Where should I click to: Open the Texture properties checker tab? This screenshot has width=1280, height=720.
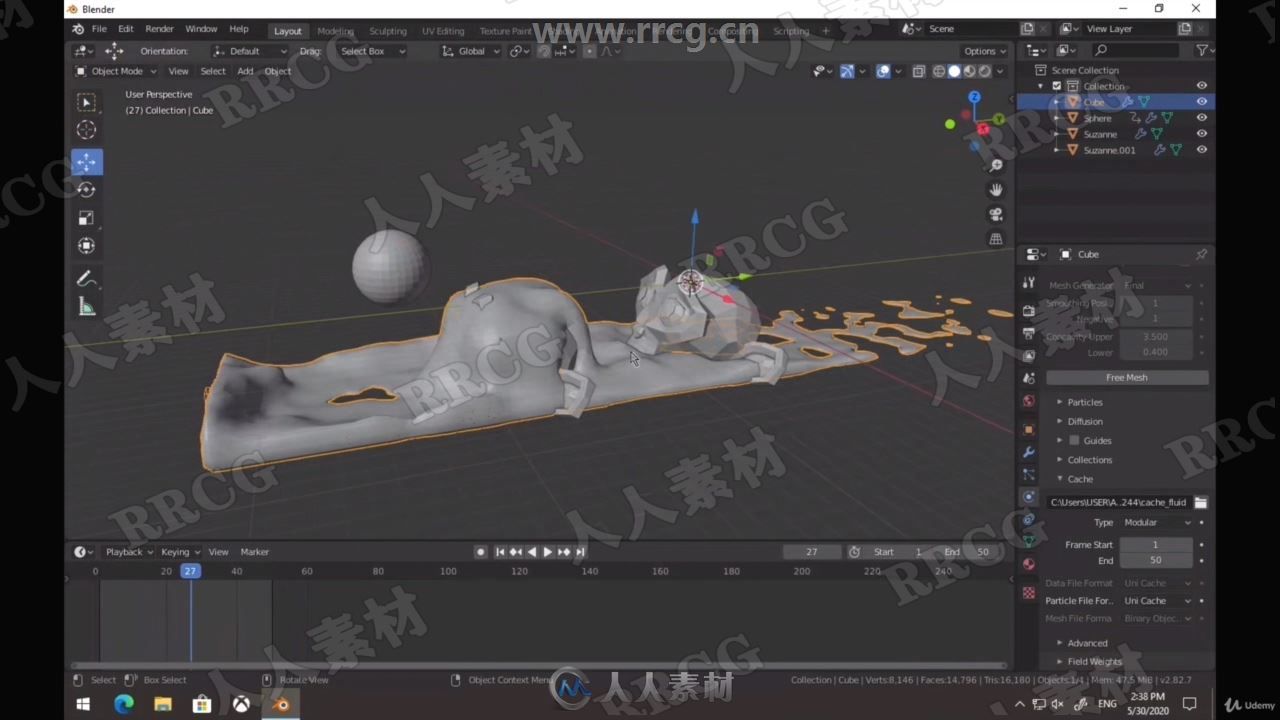1029,593
